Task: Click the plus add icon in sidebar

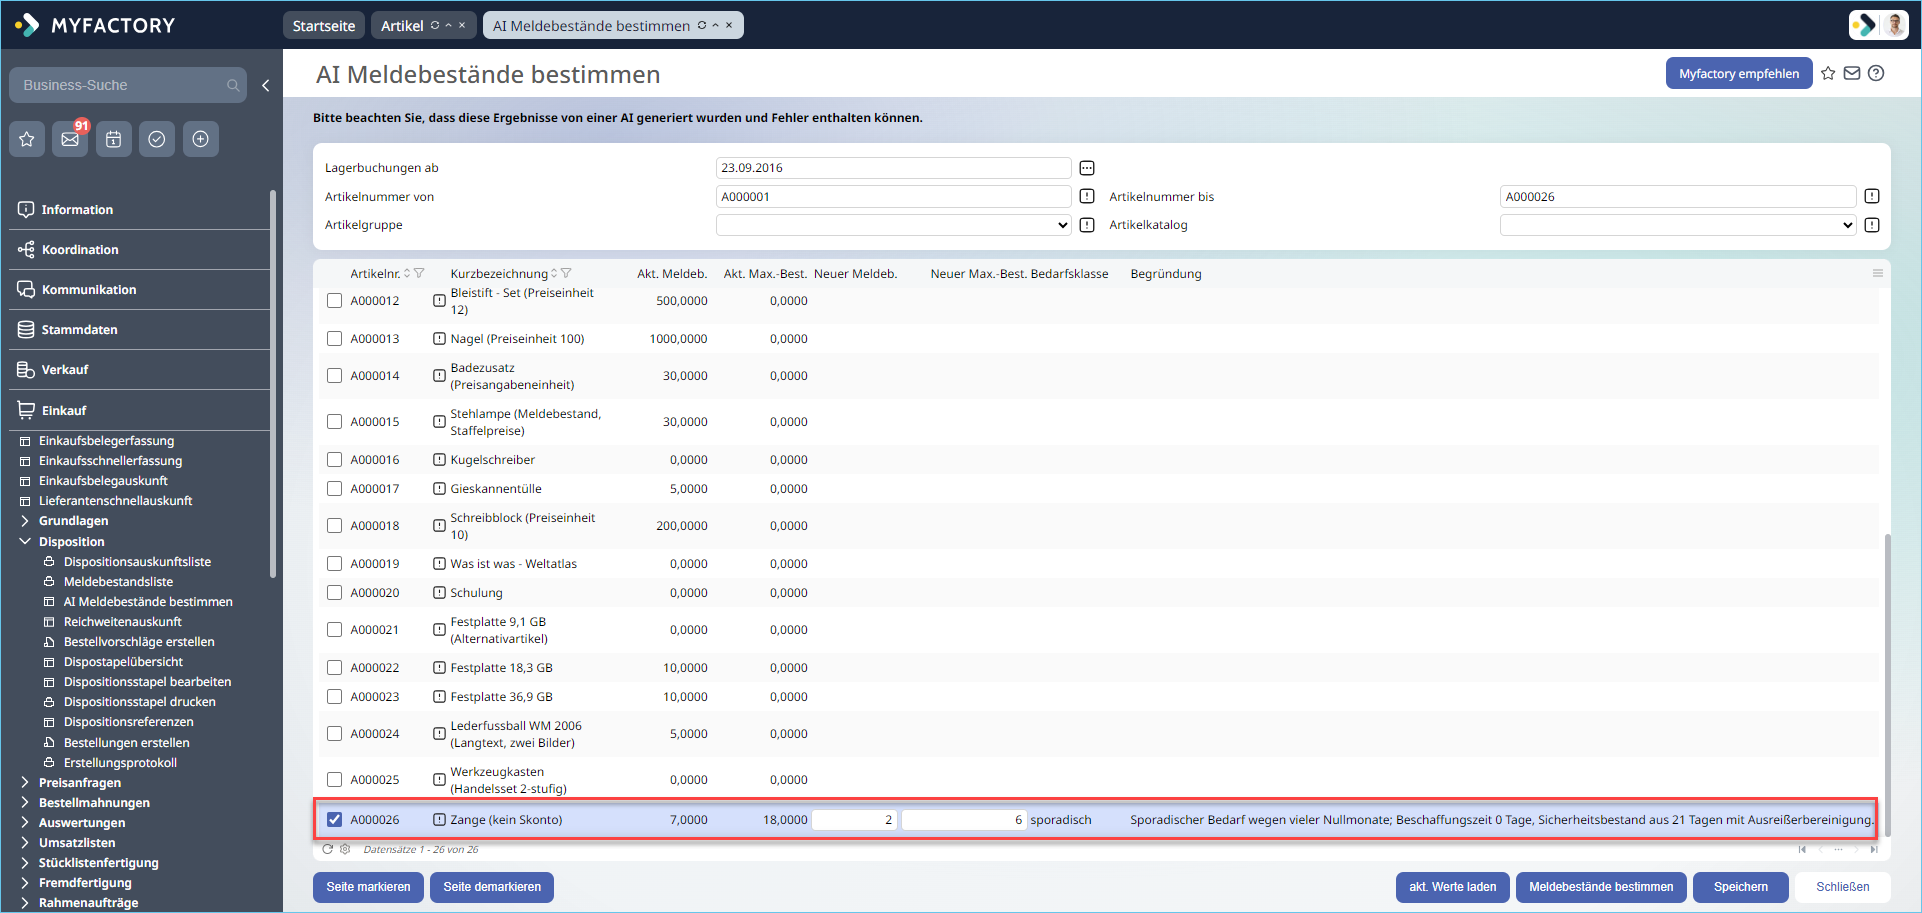Action: 200,139
